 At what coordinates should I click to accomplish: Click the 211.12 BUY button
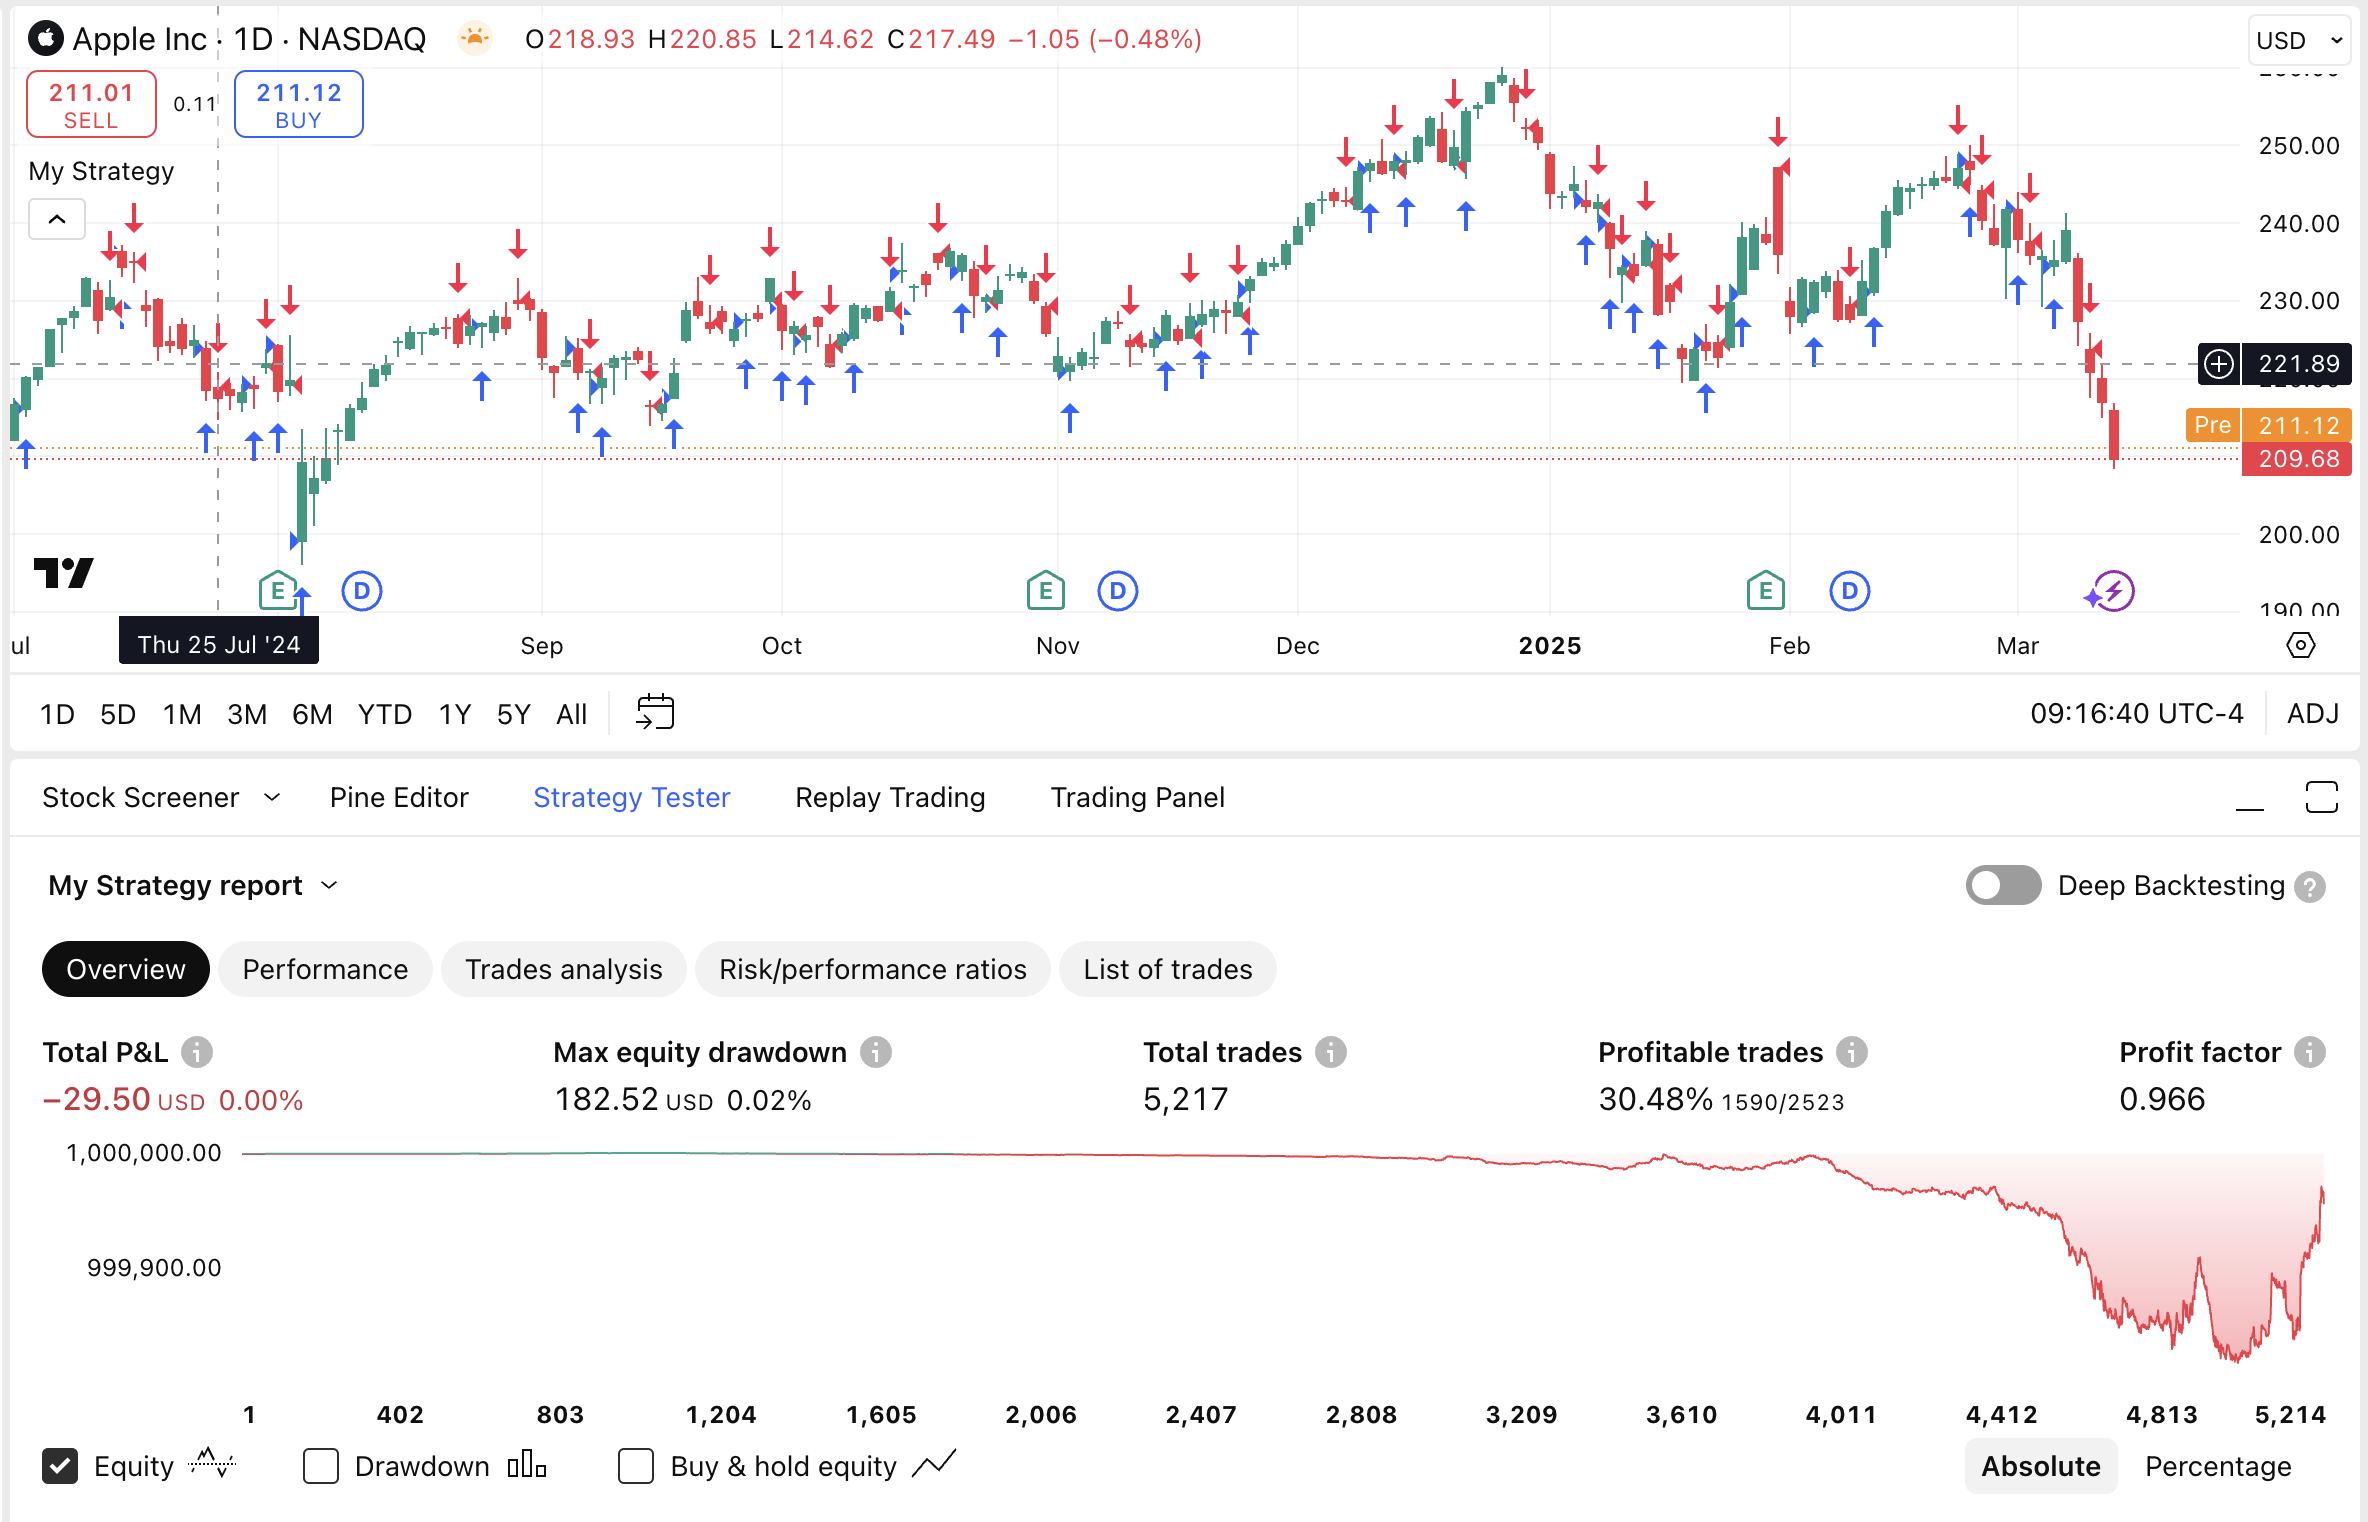coord(298,105)
